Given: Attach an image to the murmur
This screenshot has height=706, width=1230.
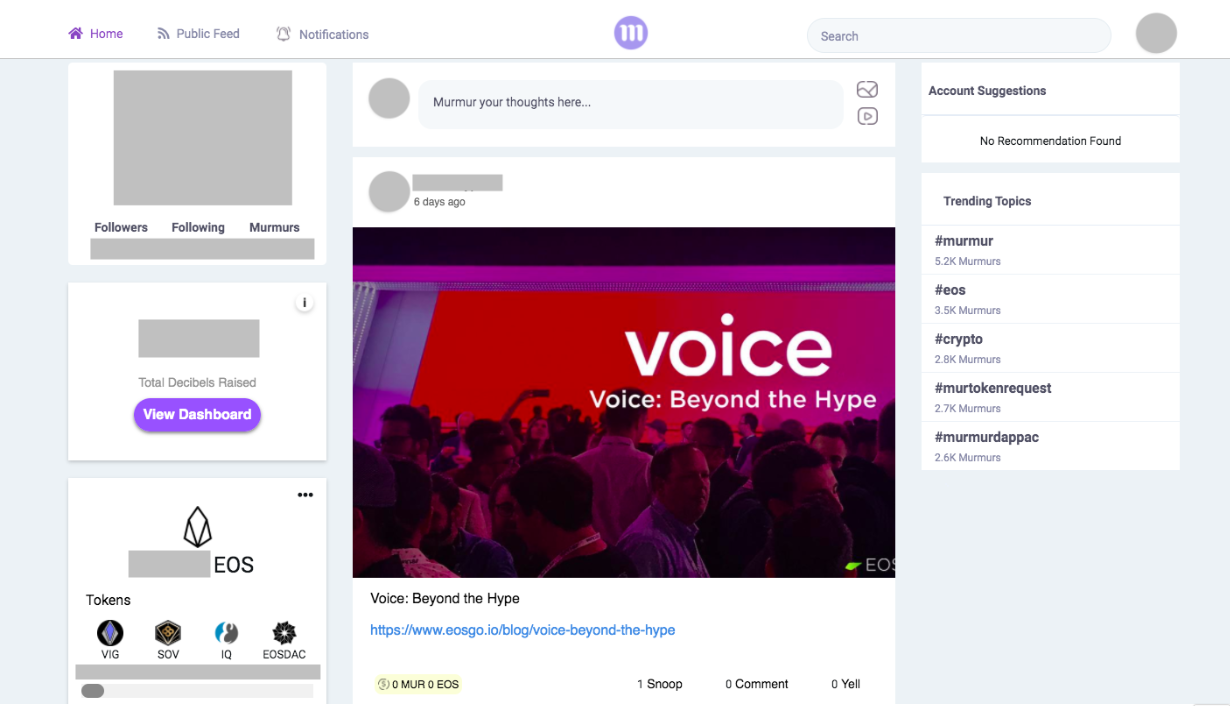Looking at the screenshot, I should coord(867,90).
